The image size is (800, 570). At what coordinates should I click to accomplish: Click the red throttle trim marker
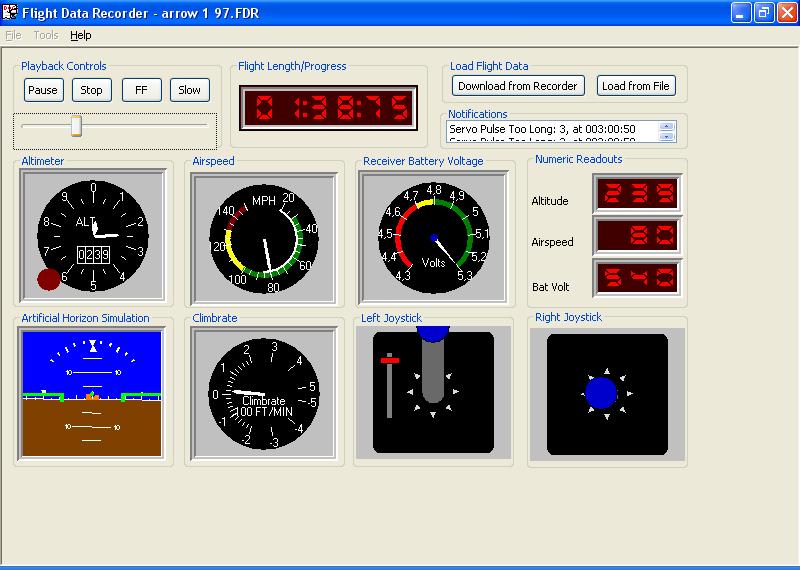(x=389, y=359)
